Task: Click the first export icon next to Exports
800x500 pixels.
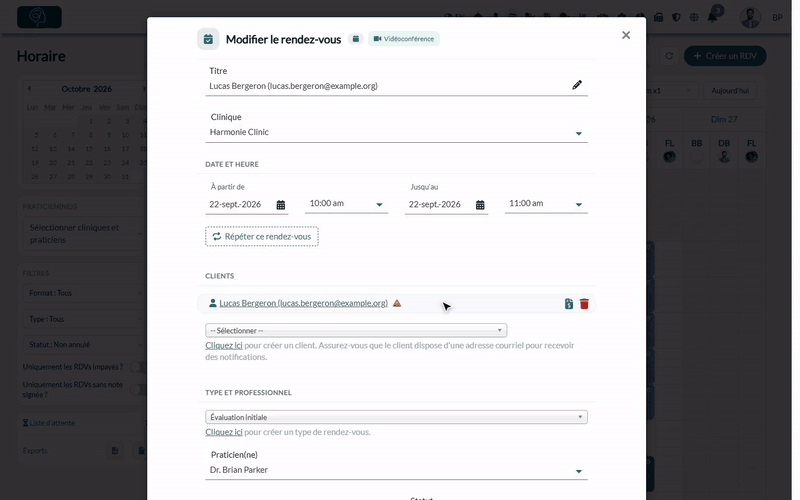Action: click(x=115, y=451)
